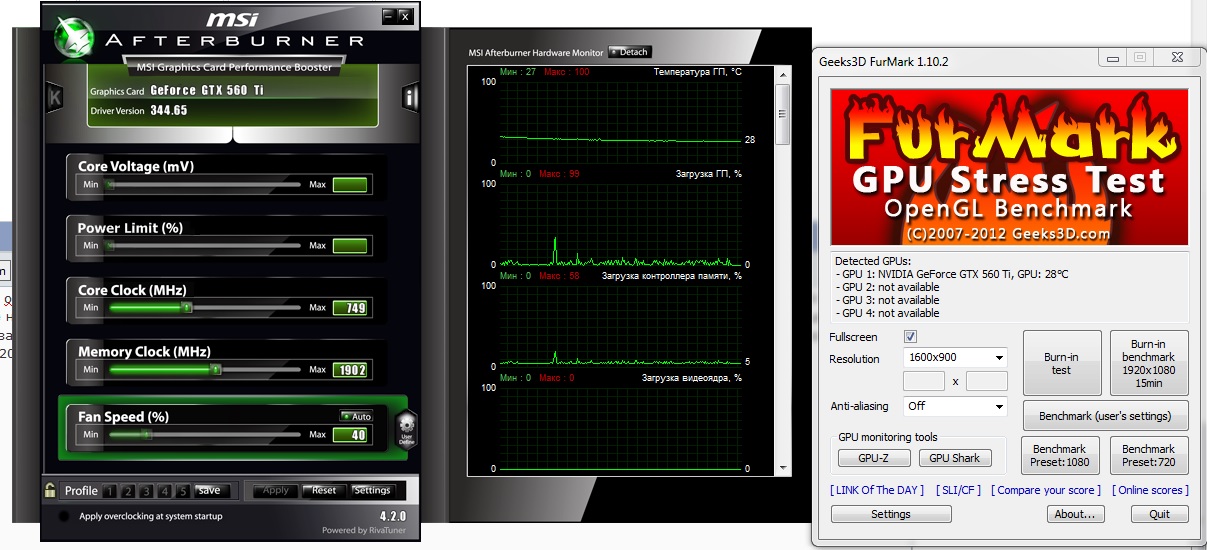The width and height of the screenshot is (1207, 550).
Task: Click the GPU 1 NVIDIA GeForce line
Action: (x=950, y=274)
